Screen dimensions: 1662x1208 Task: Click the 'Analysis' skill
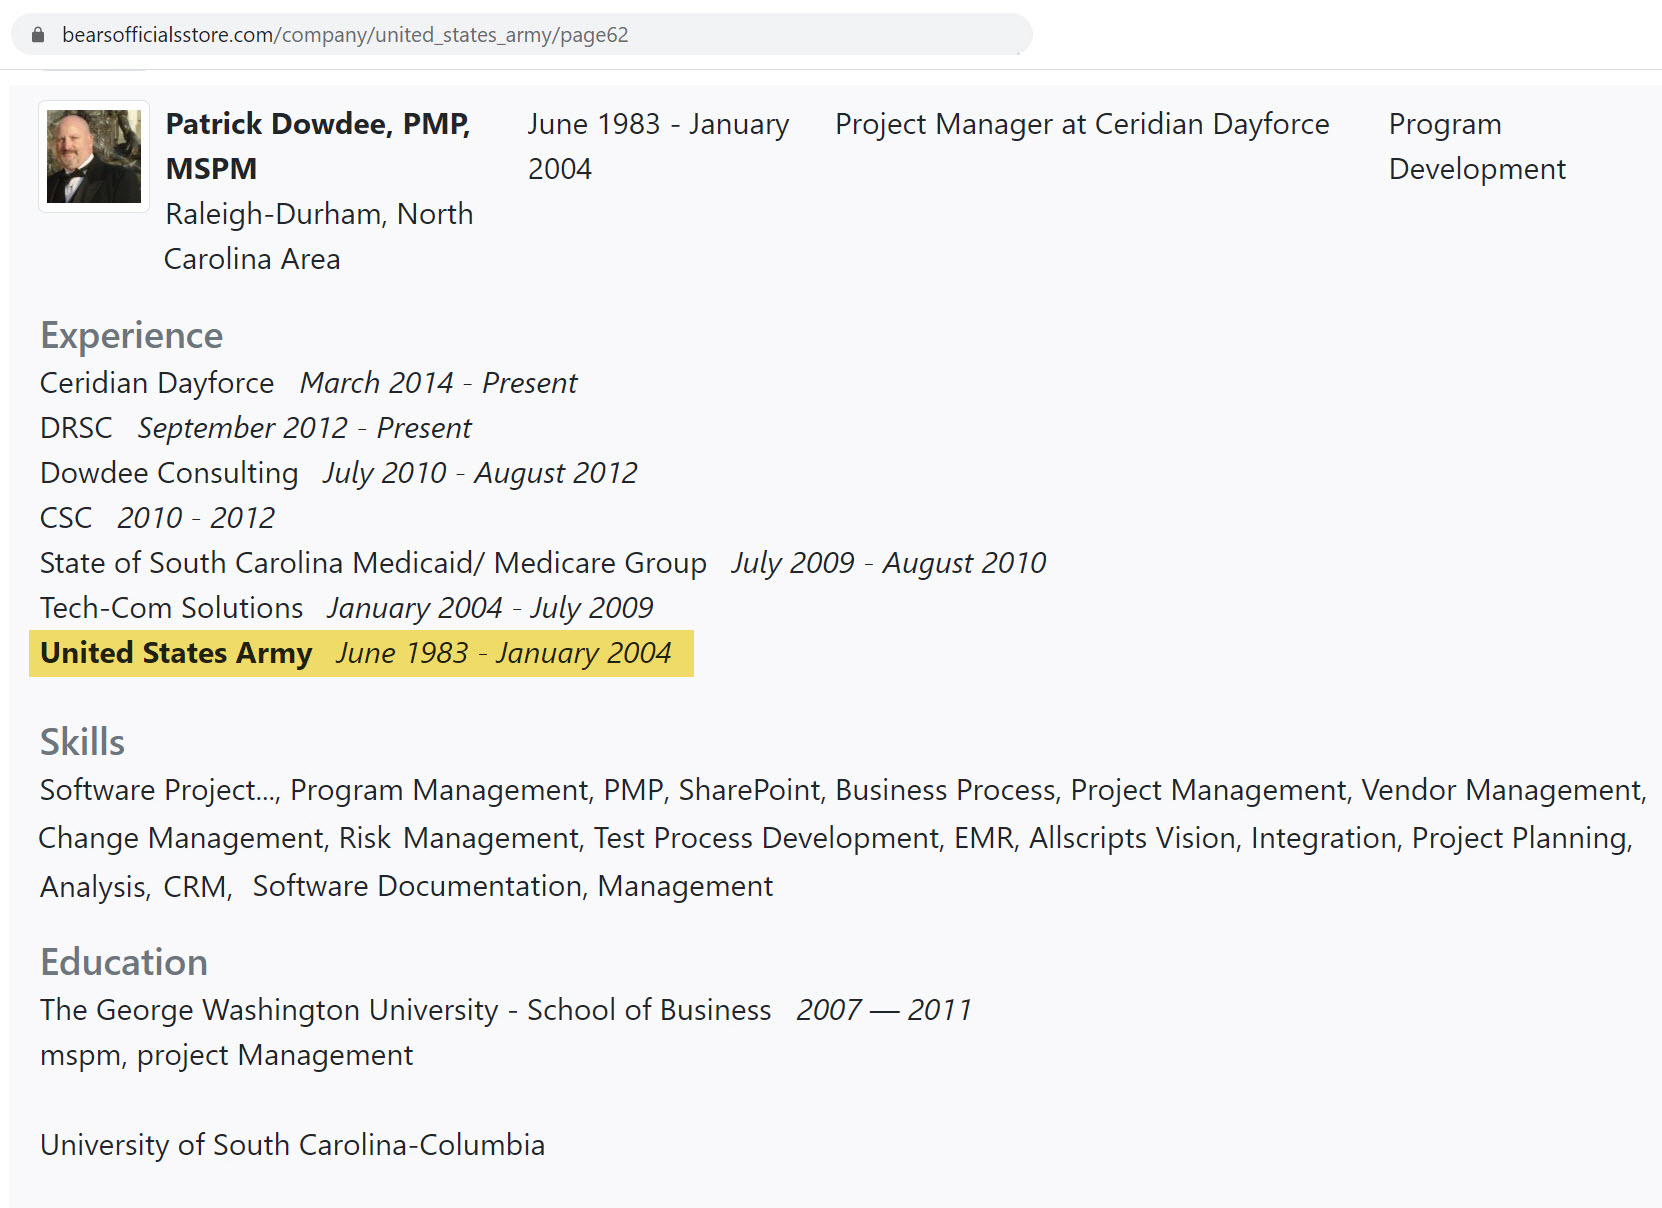click(x=94, y=886)
